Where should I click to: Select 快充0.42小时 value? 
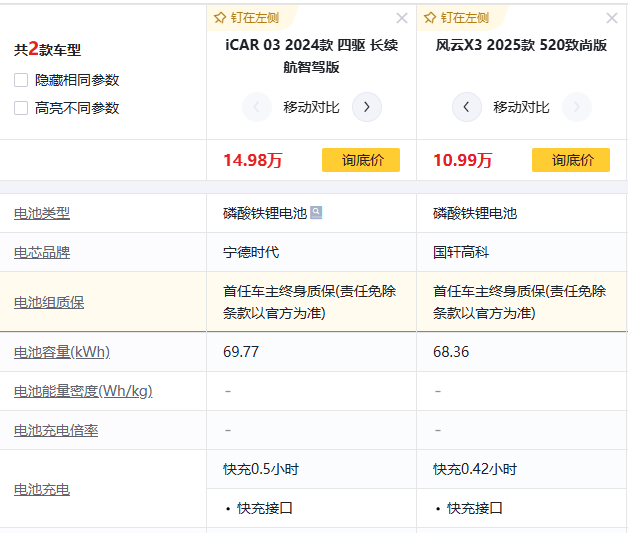click(x=475, y=469)
